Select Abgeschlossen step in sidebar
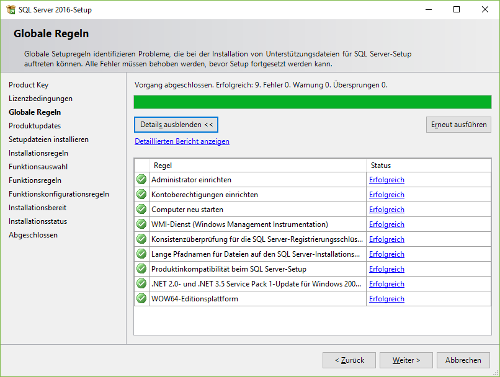The width and height of the screenshot is (500, 377). pyautogui.click(x=33, y=235)
